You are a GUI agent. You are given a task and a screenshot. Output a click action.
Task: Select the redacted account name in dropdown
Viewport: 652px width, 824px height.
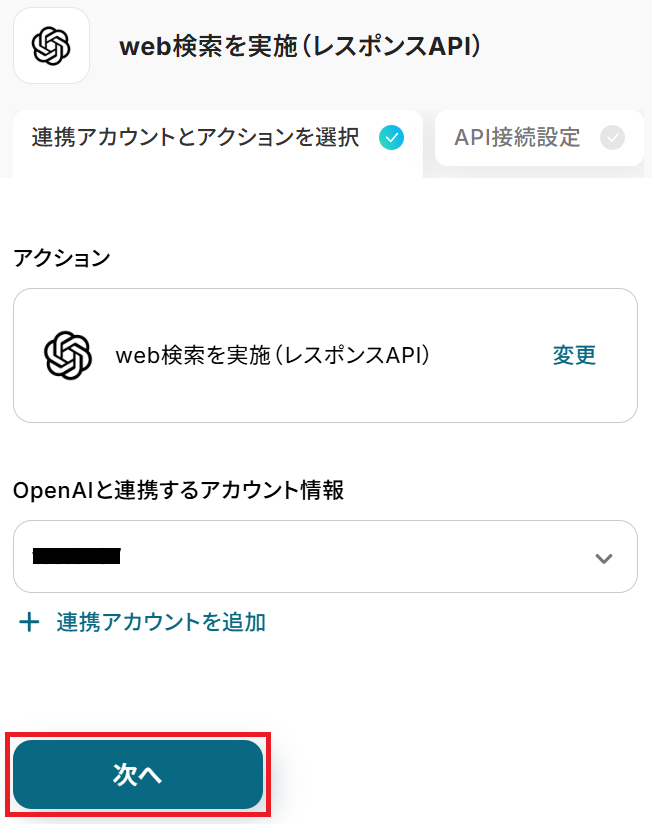[76, 557]
